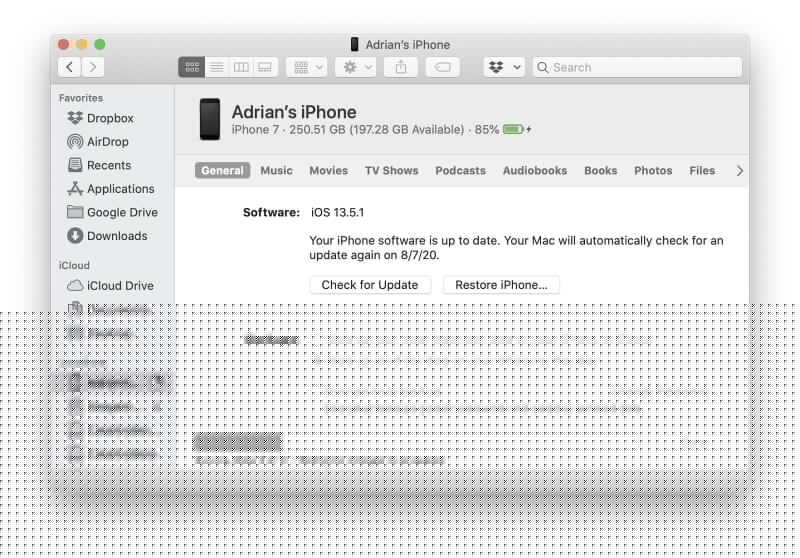Click the back navigation arrow

69,67
